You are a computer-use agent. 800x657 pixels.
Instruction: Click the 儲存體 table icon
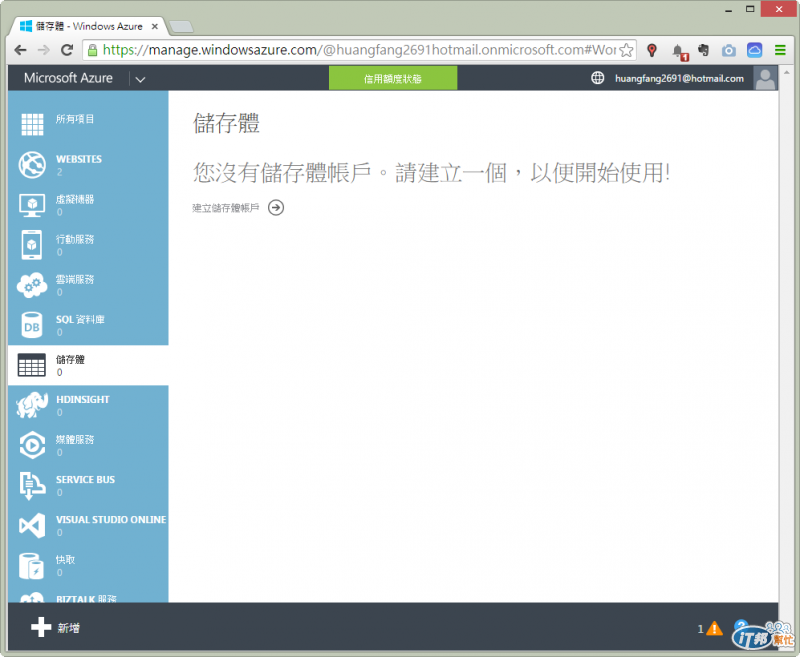click(32, 365)
